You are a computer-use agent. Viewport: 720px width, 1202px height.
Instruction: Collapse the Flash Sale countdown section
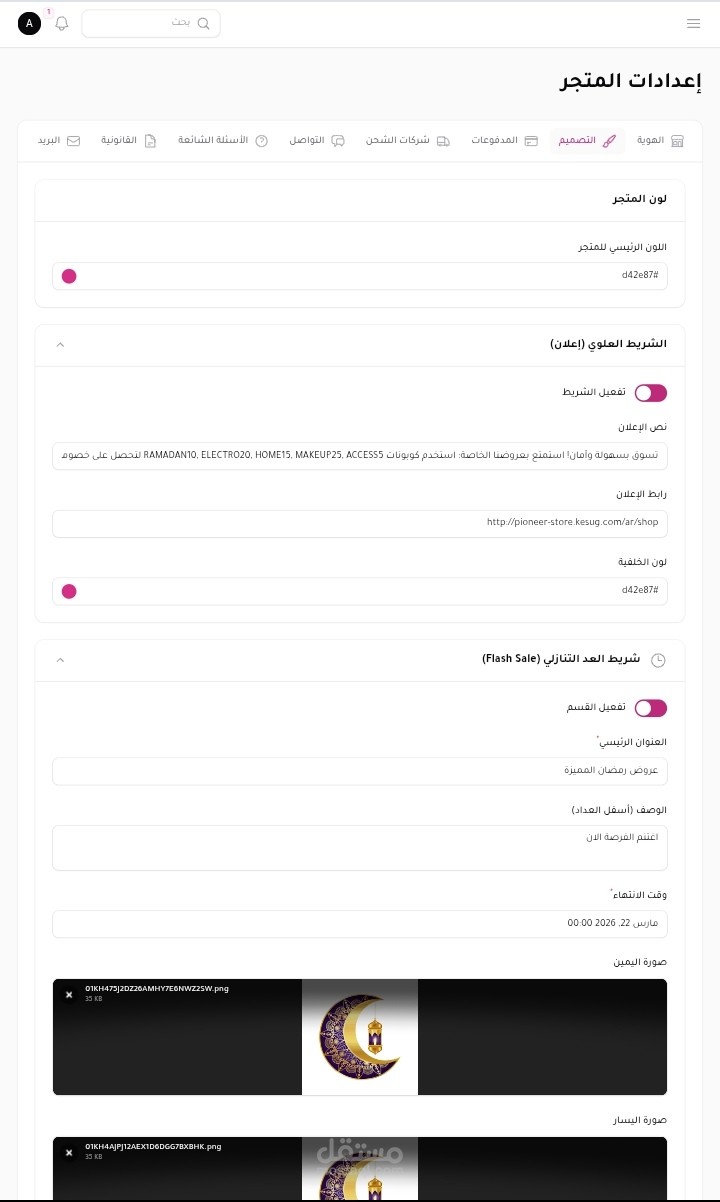[x=60, y=660]
